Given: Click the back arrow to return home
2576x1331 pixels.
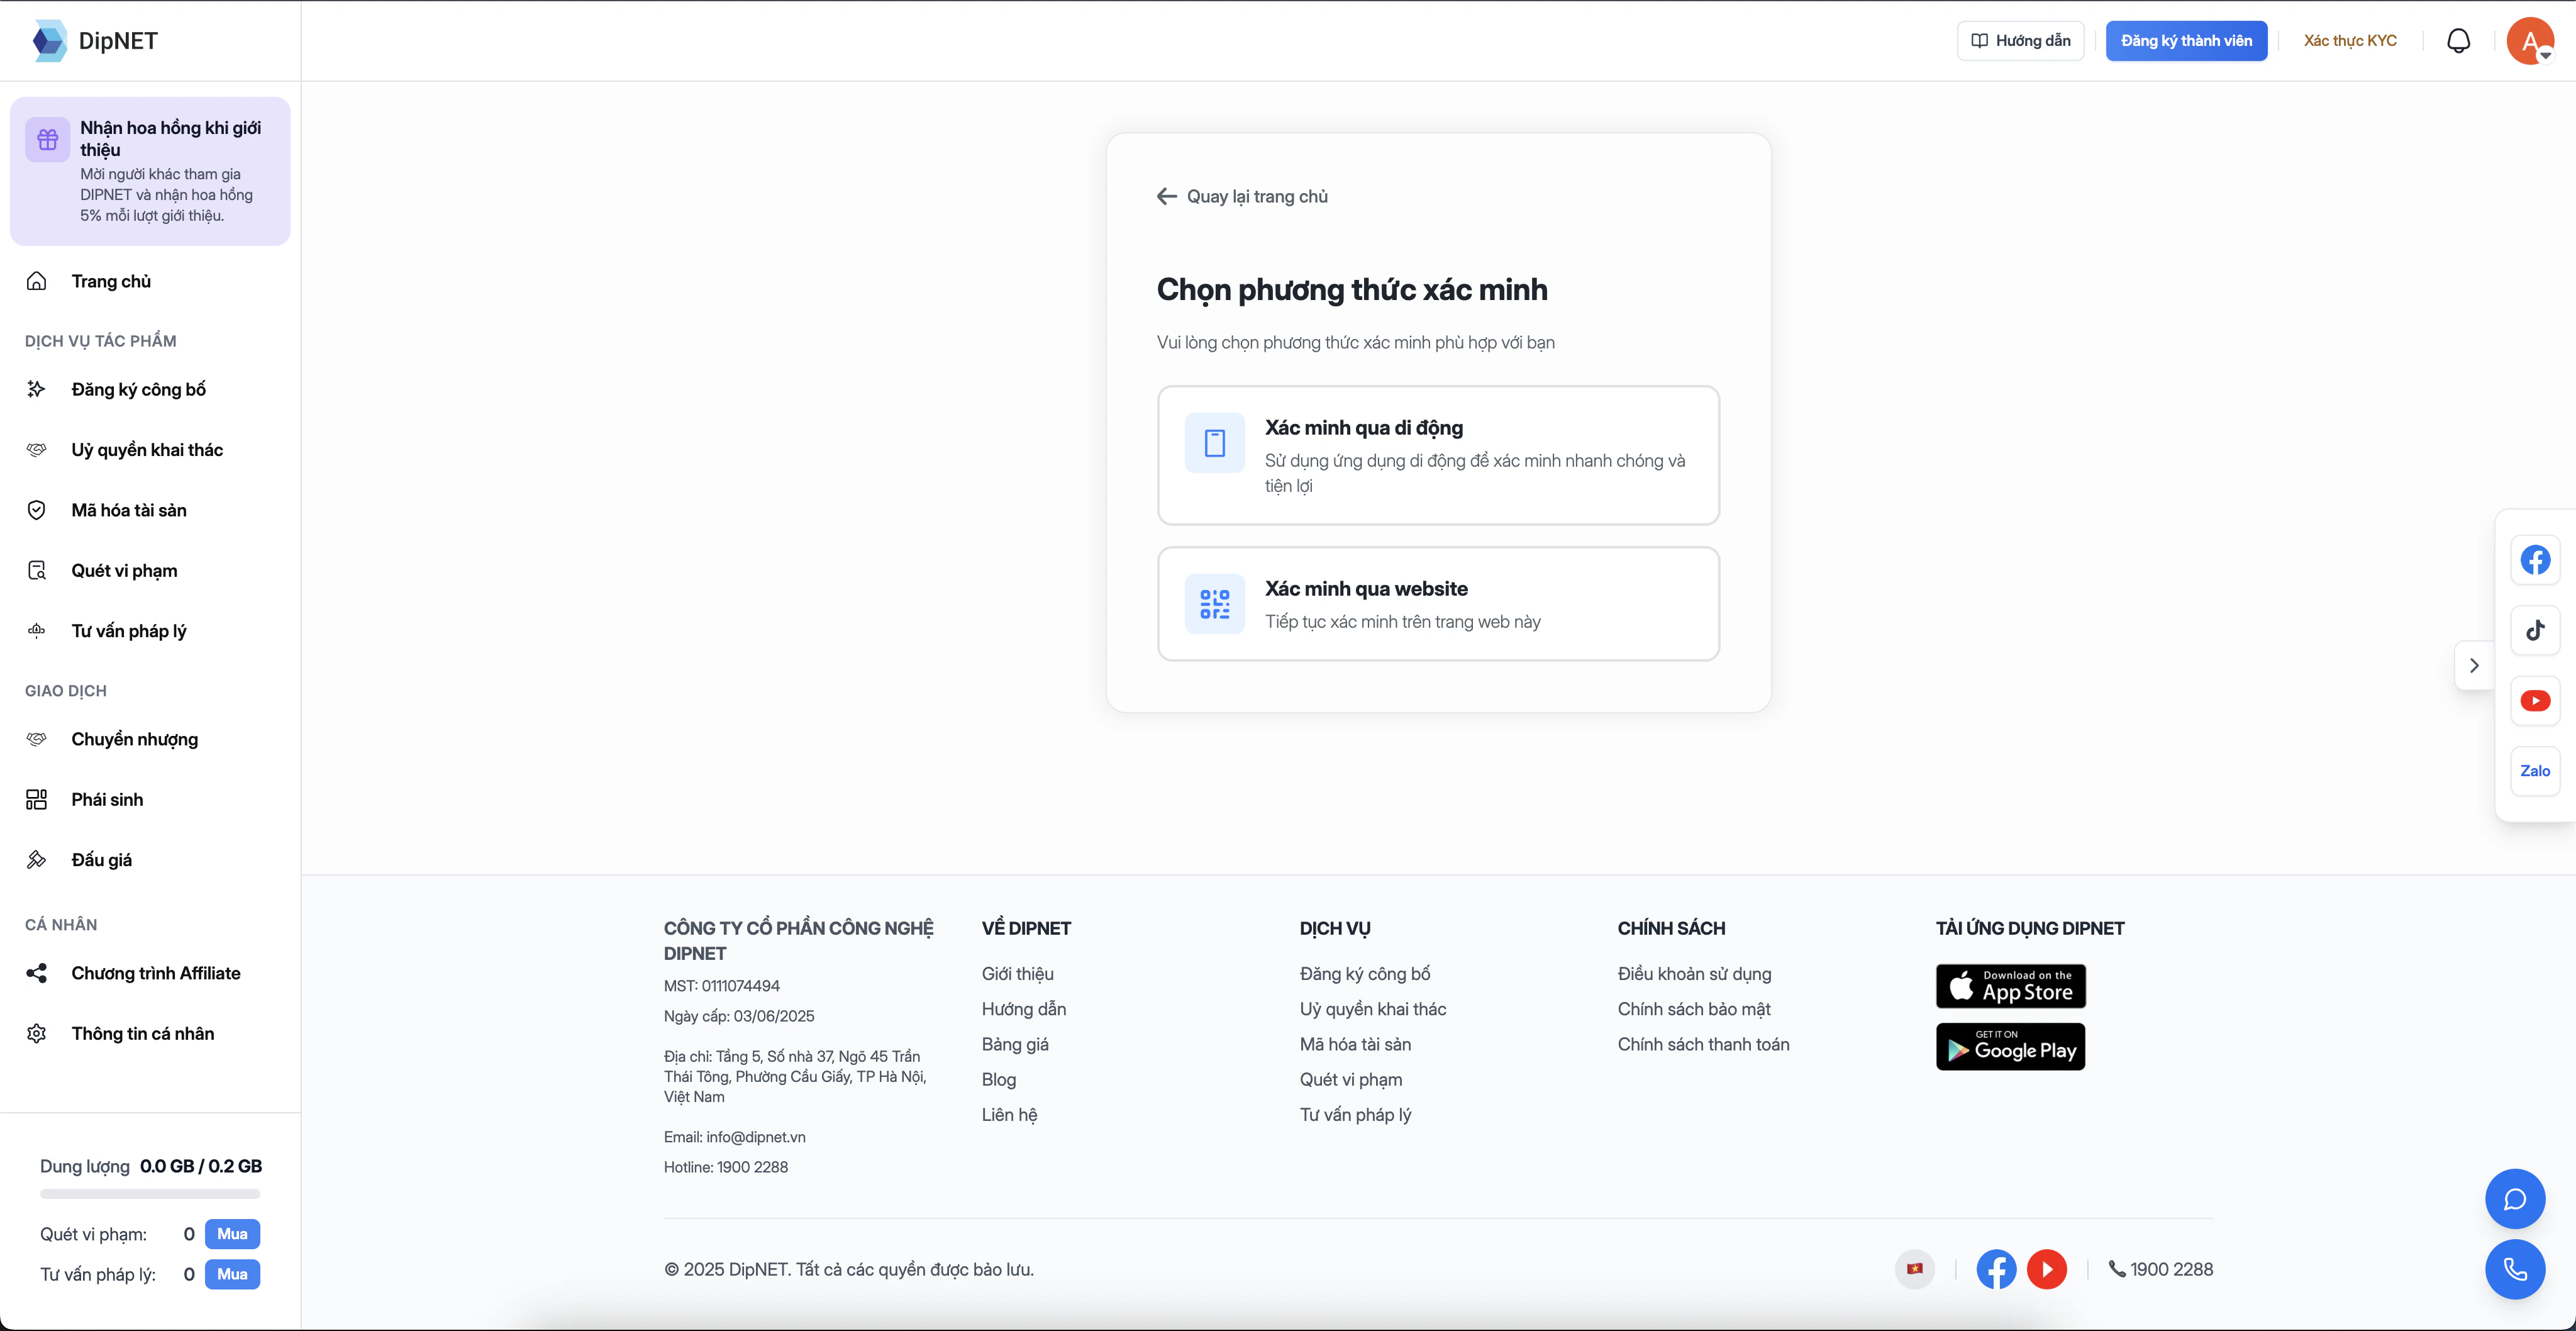Looking at the screenshot, I should pyautogui.click(x=1167, y=196).
